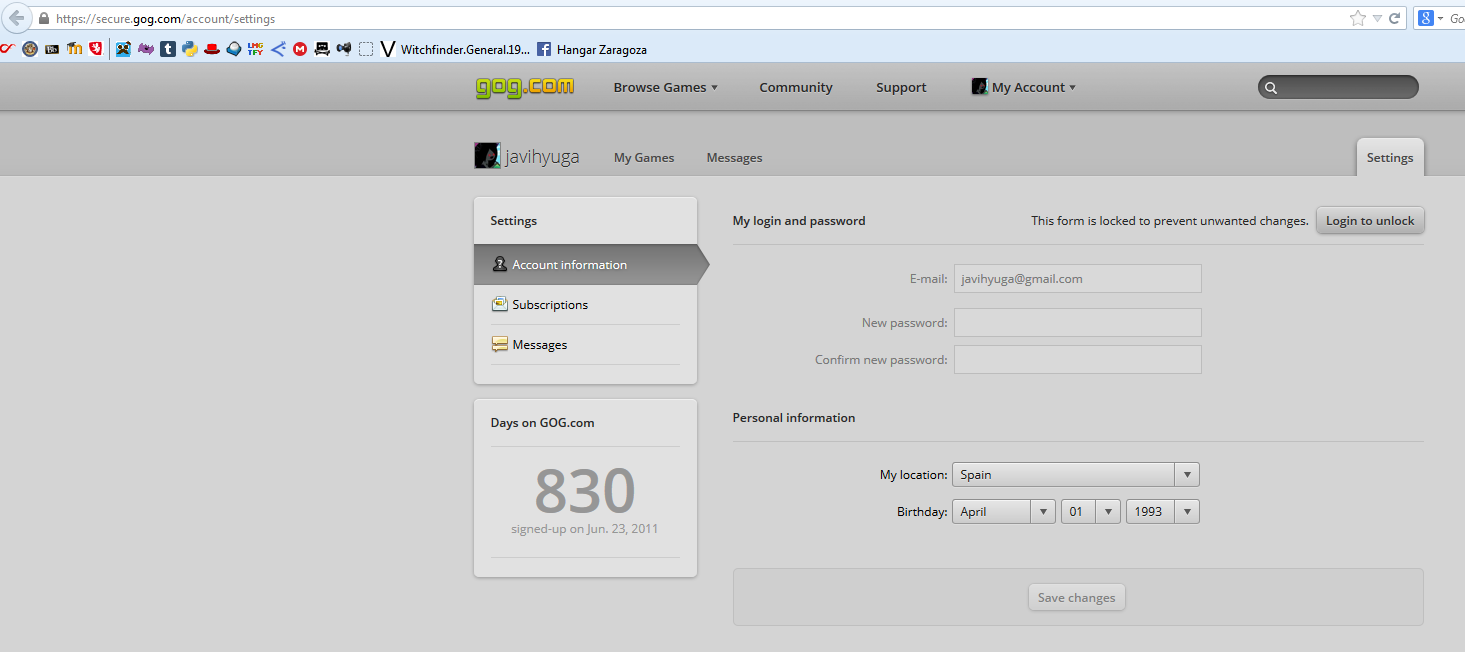Open the red circle M bookmark

coord(300,48)
